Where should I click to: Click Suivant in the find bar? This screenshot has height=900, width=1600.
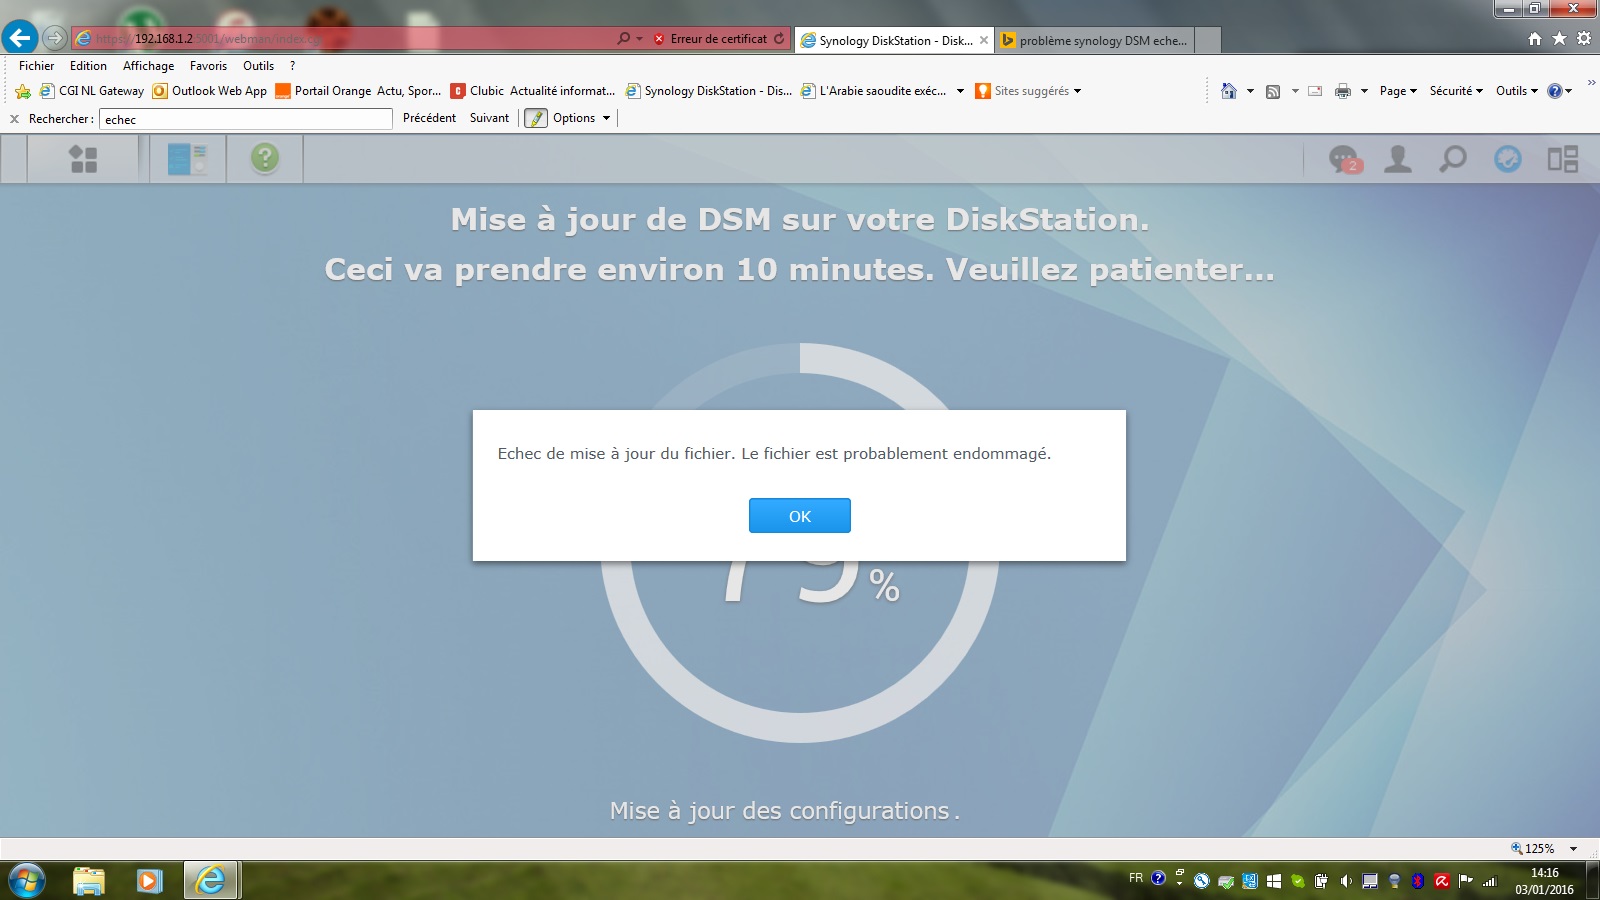[x=489, y=118]
